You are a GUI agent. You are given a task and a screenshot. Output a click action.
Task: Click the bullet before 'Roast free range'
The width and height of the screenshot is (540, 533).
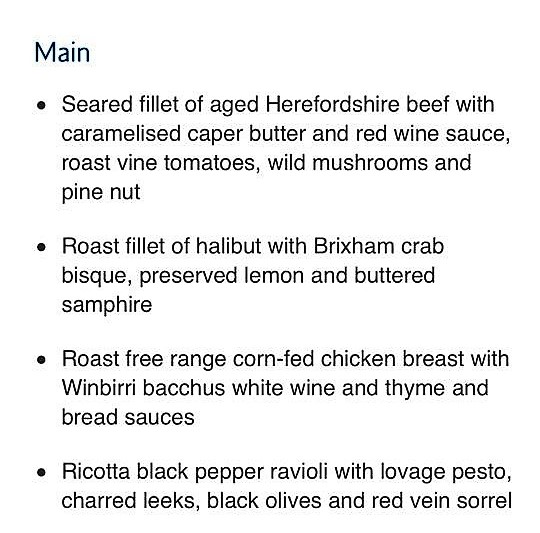[41, 360]
